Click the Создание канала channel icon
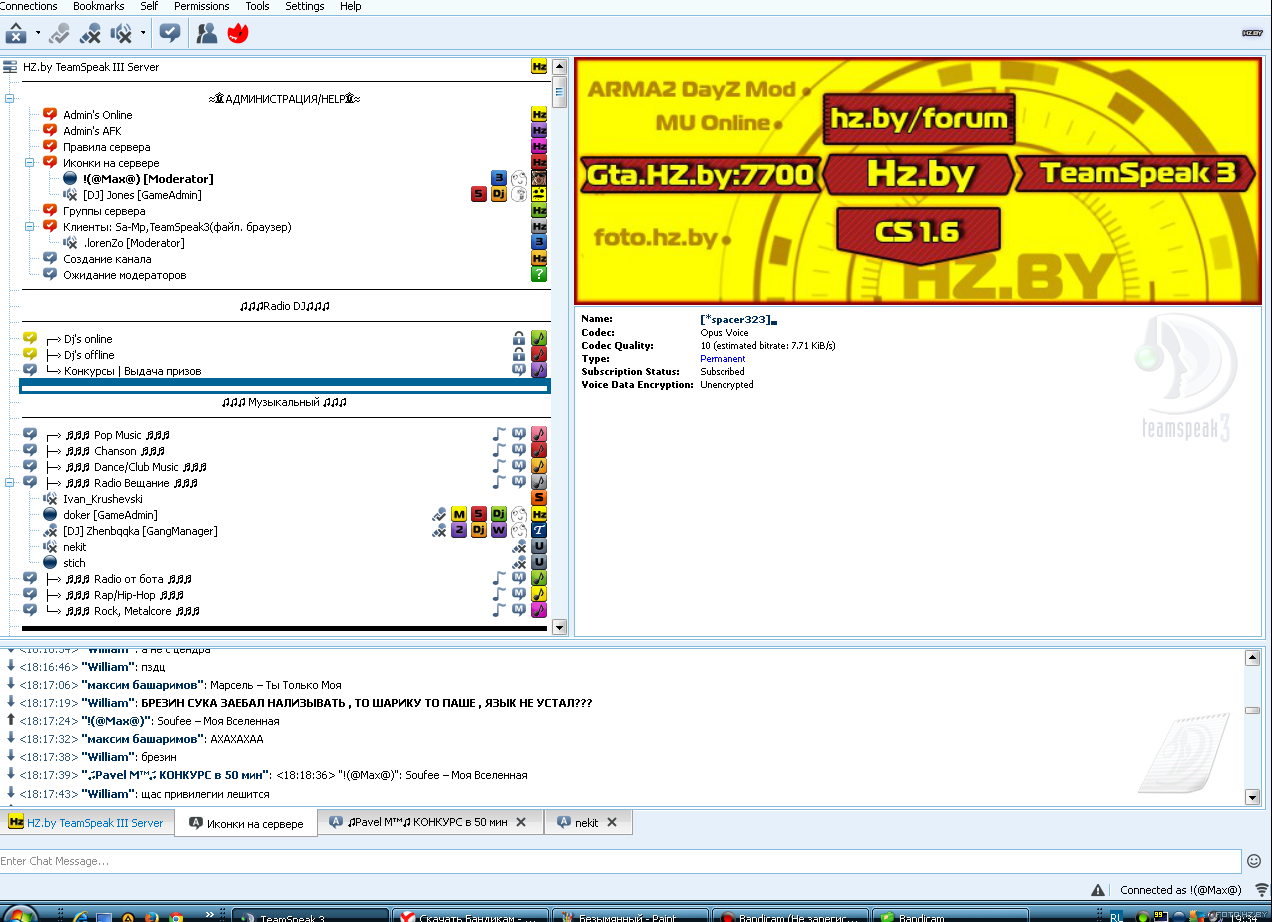1272x922 pixels. coord(50,259)
